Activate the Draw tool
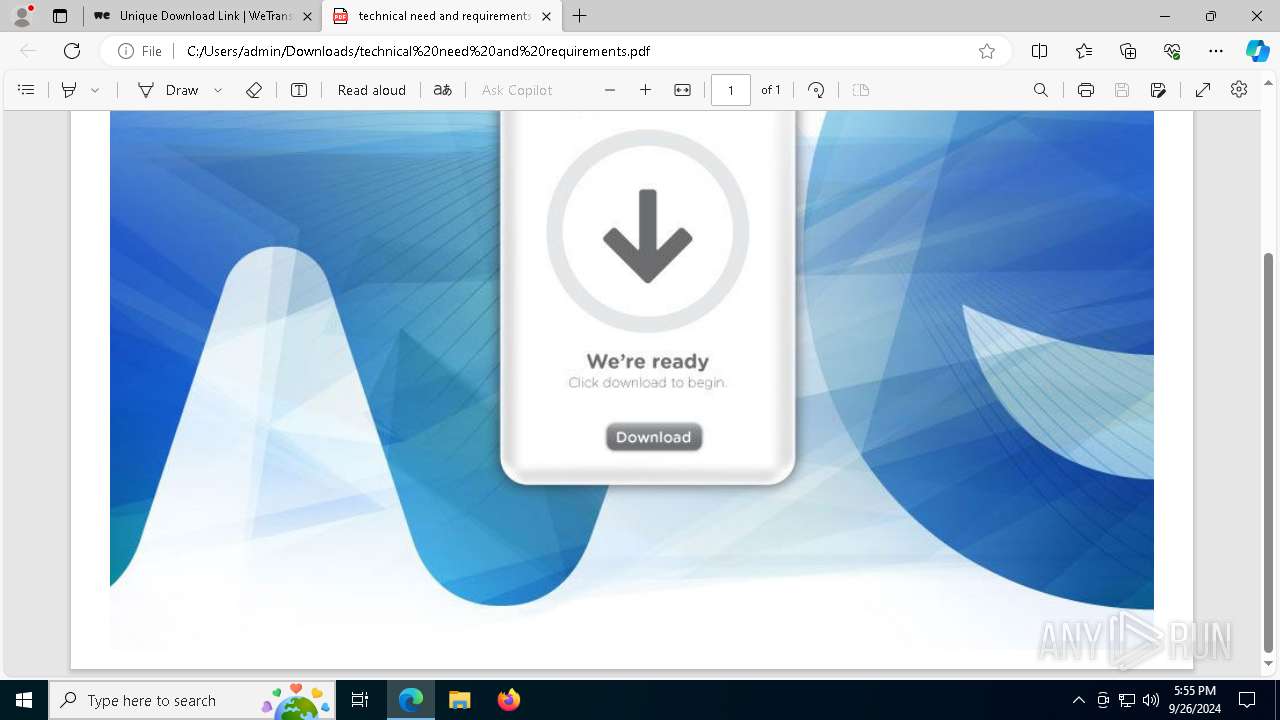 (168, 90)
